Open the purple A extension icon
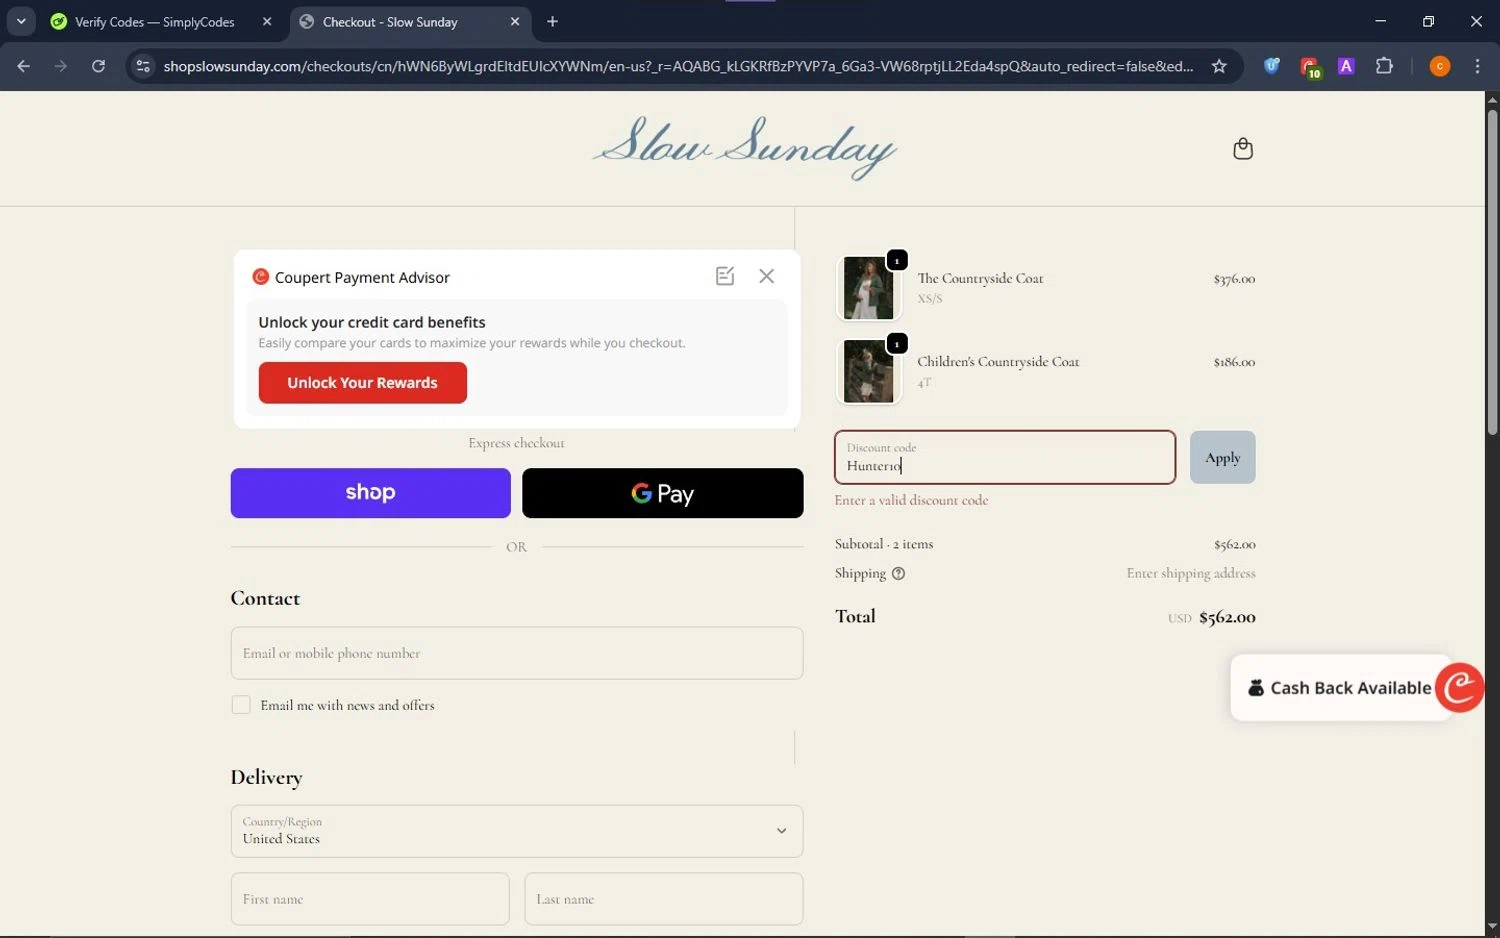This screenshot has height=938, width=1500. (1346, 66)
